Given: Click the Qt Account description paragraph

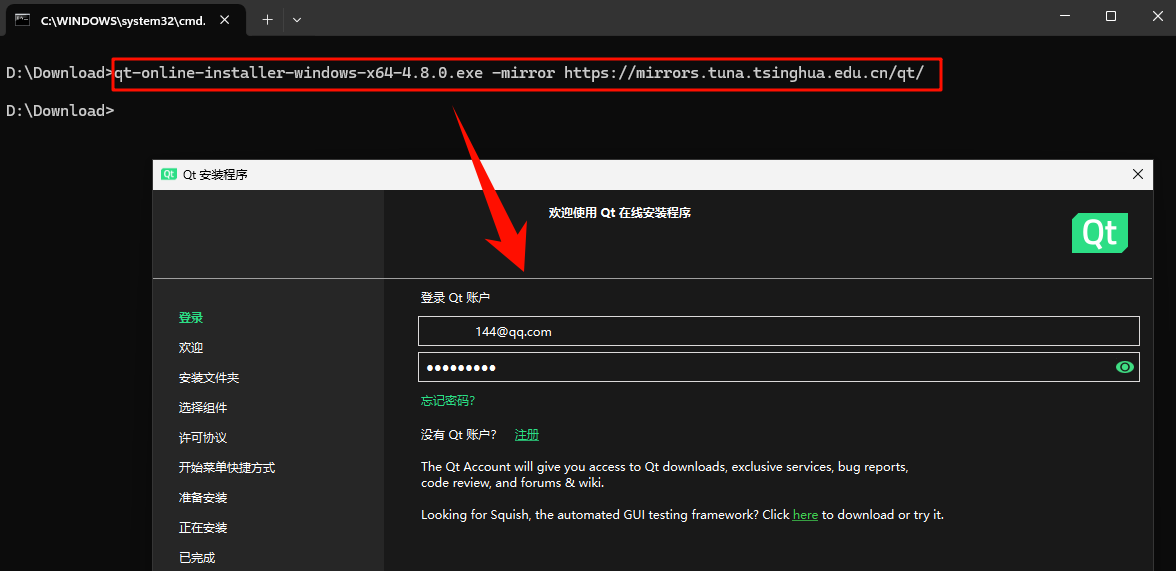Looking at the screenshot, I should tap(664, 475).
